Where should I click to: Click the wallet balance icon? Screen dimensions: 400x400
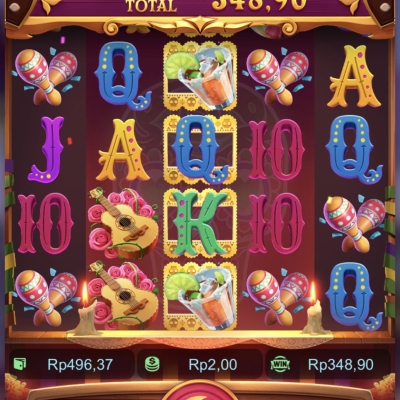20,364
